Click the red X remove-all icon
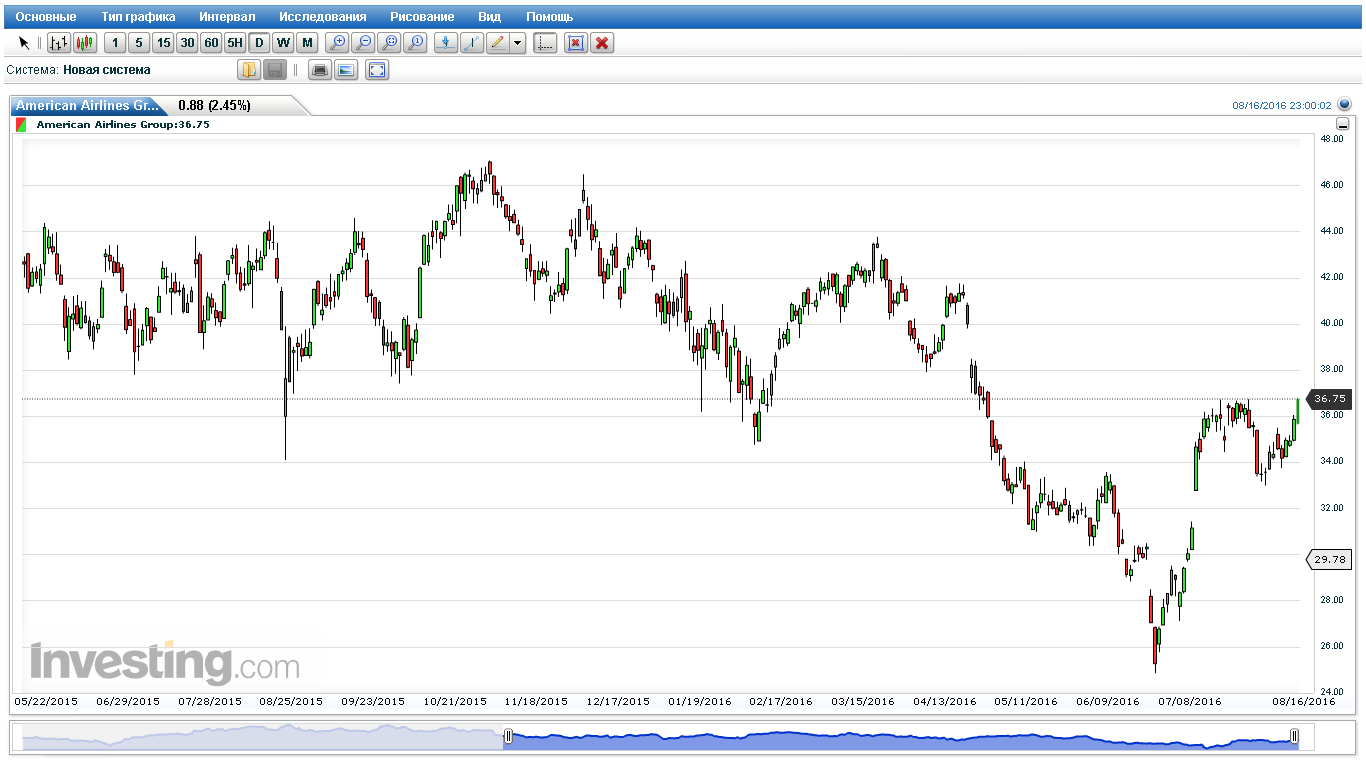The image size is (1366, 768). click(x=602, y=43)
